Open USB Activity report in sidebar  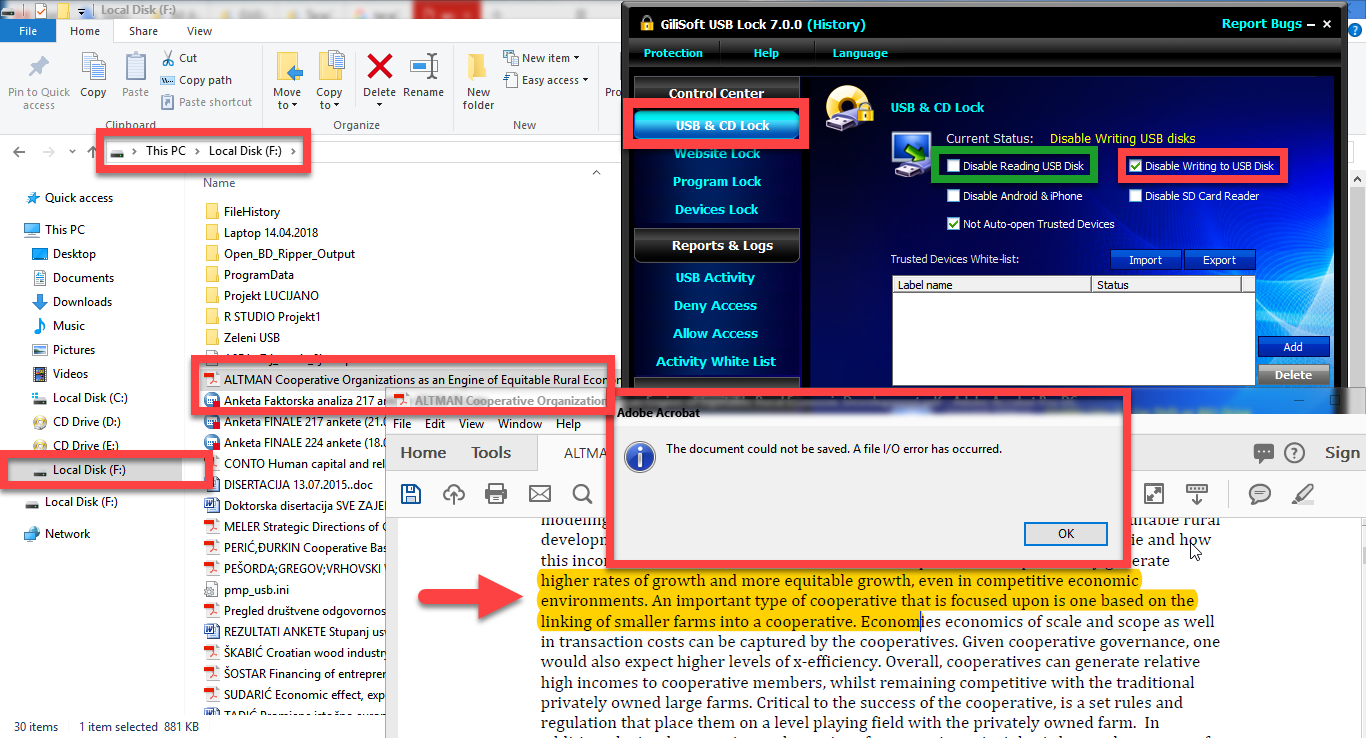pos(715,277)
